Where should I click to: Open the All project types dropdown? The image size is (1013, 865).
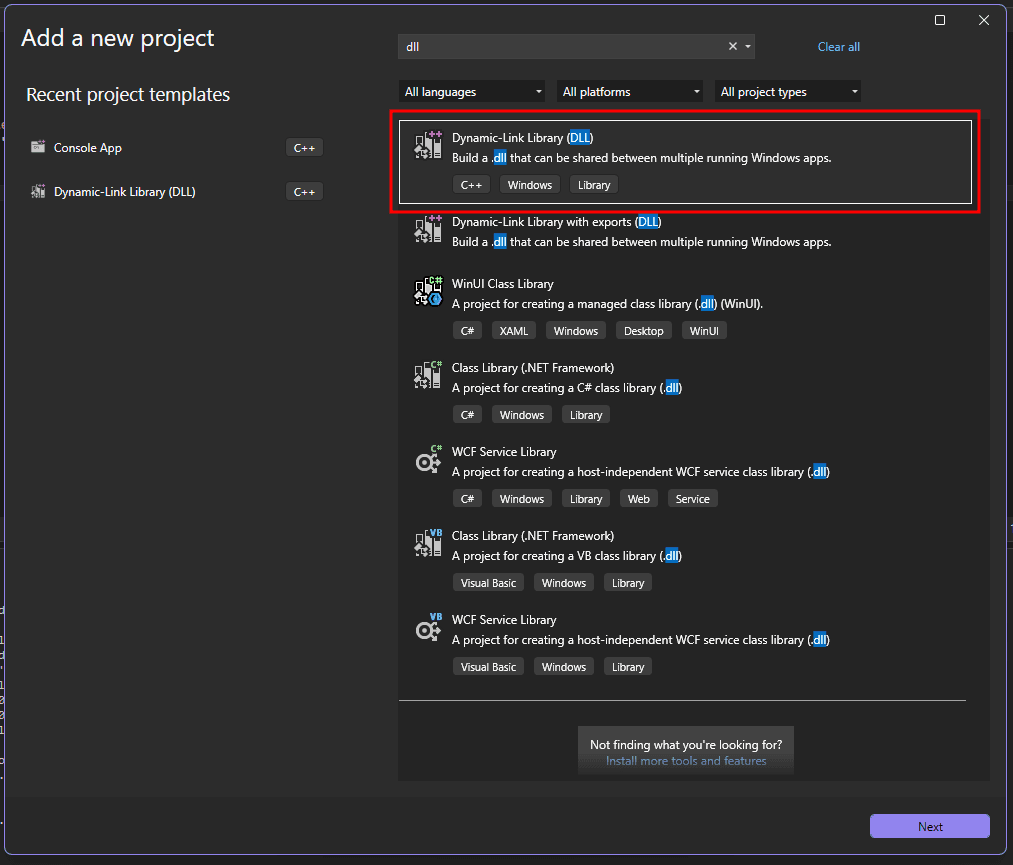click(788, 92)
